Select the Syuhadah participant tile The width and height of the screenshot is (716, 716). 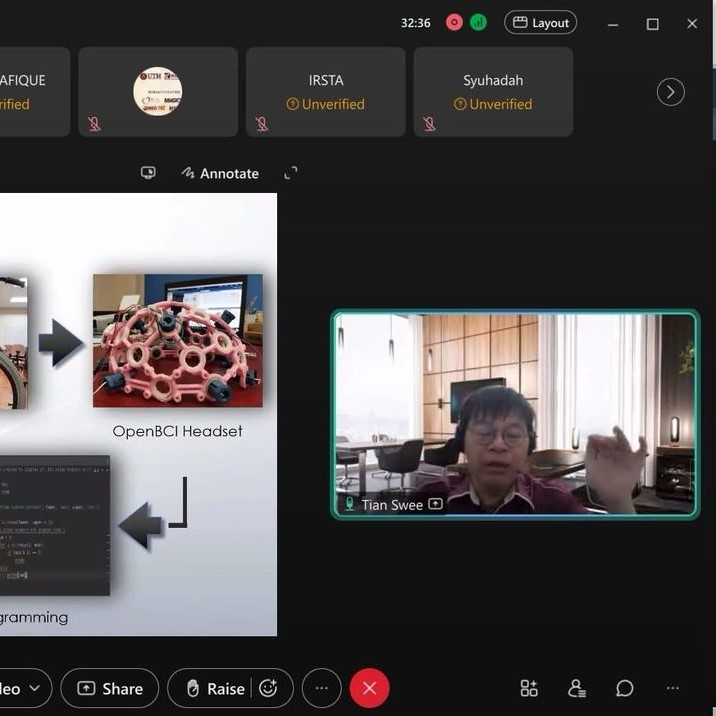[493, 92]
